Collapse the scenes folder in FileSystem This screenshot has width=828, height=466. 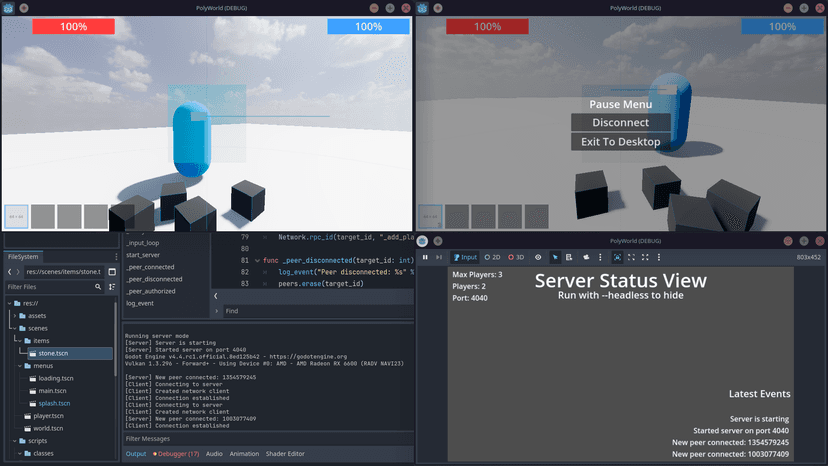[x=14, y=328]
